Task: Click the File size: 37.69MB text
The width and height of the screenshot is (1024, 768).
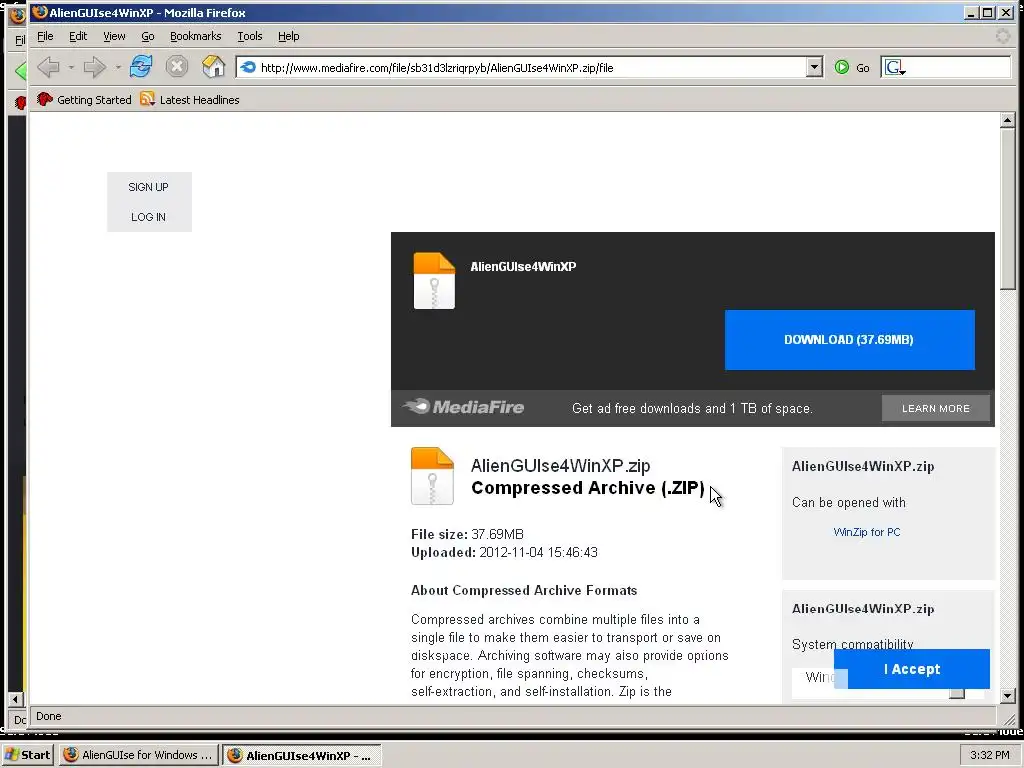Action: point(468,534)
